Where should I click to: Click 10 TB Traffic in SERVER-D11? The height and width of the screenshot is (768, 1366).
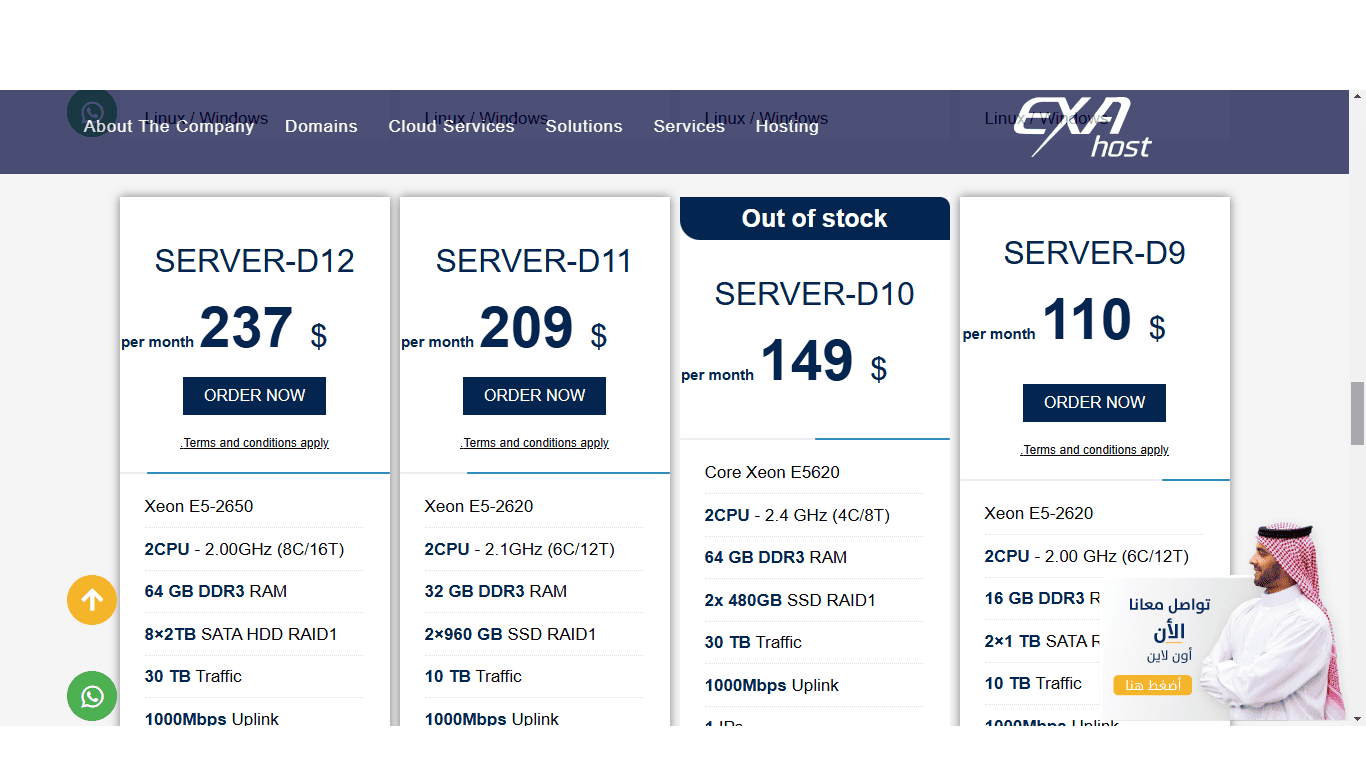pos(473,677)
